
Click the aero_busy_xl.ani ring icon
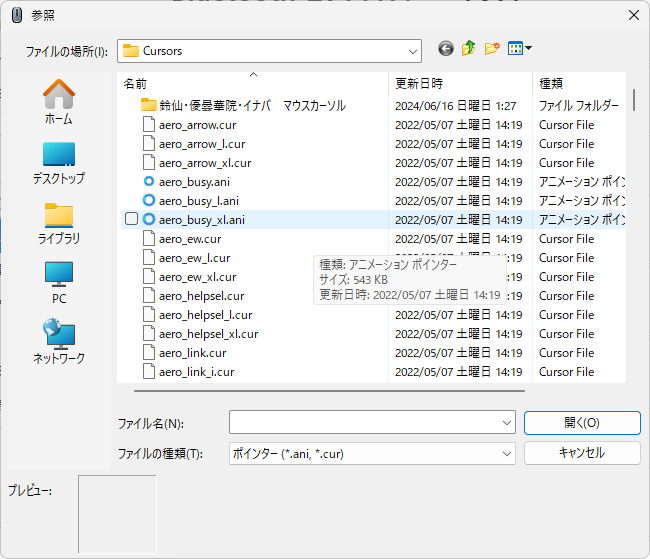[148, 219]
